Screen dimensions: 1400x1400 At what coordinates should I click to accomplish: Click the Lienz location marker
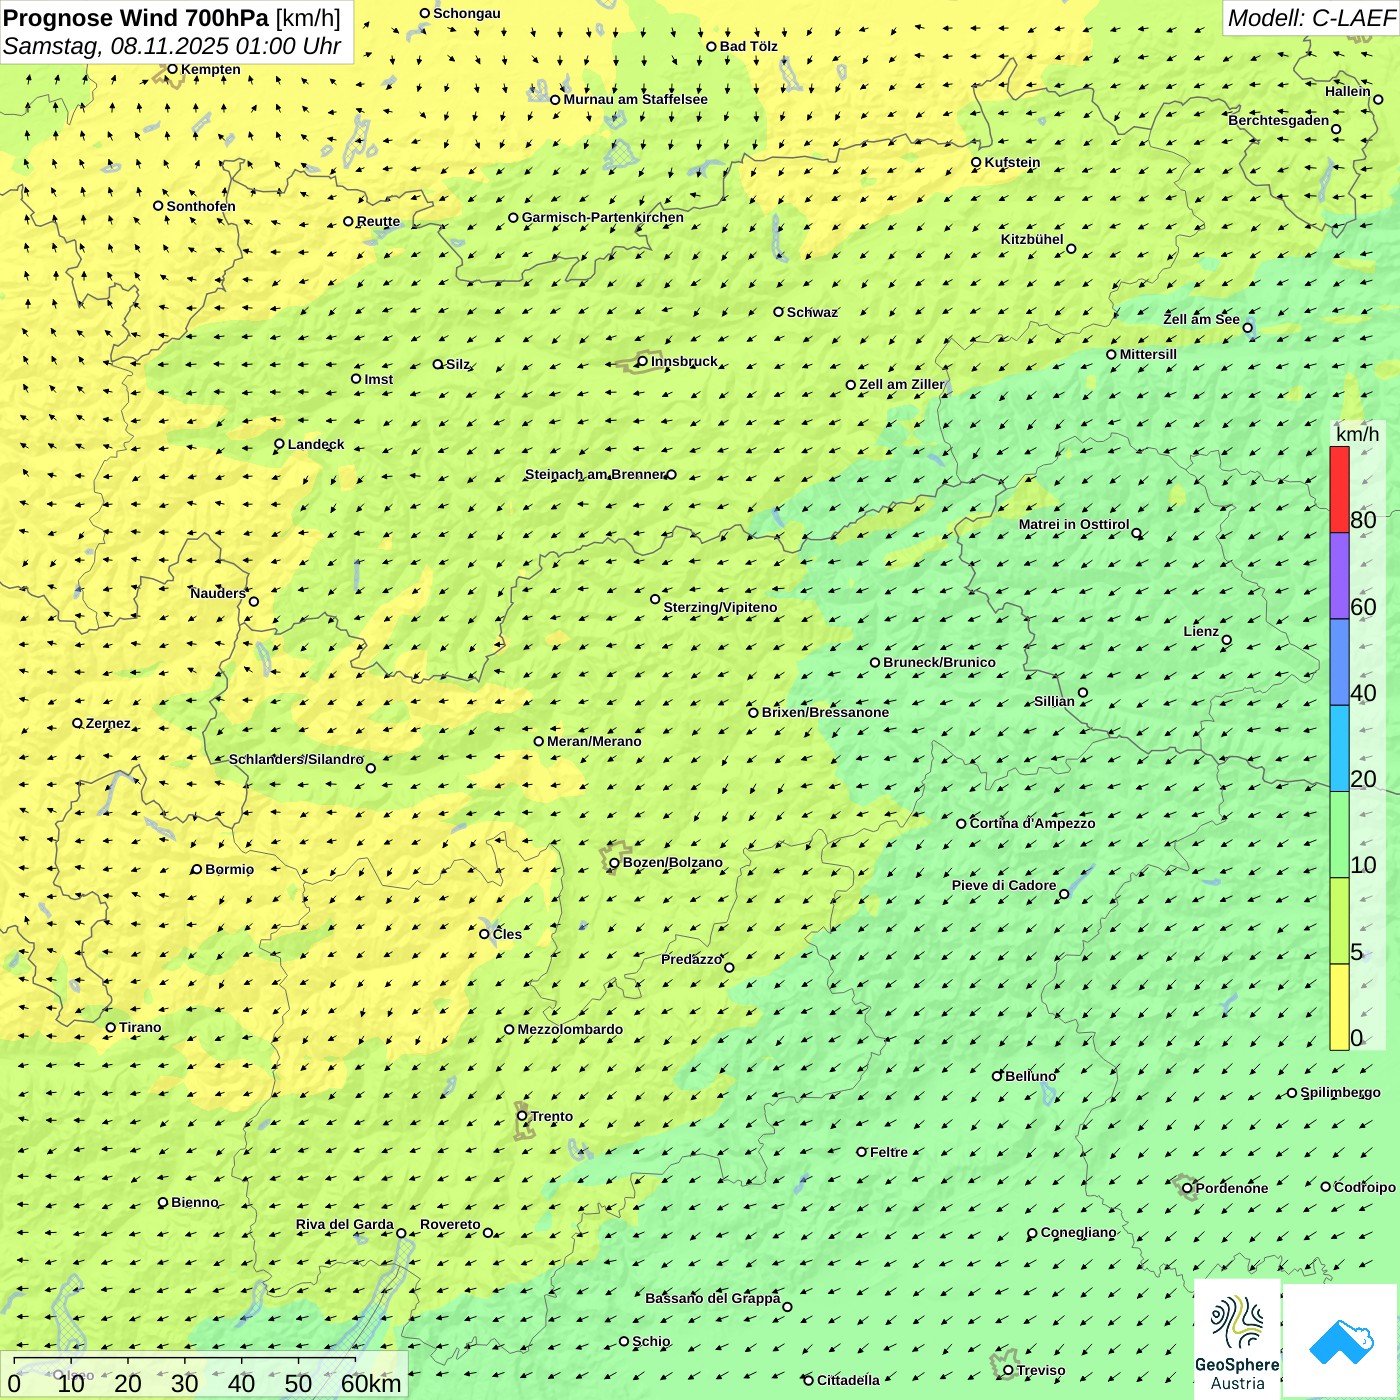click(1227, 640)
